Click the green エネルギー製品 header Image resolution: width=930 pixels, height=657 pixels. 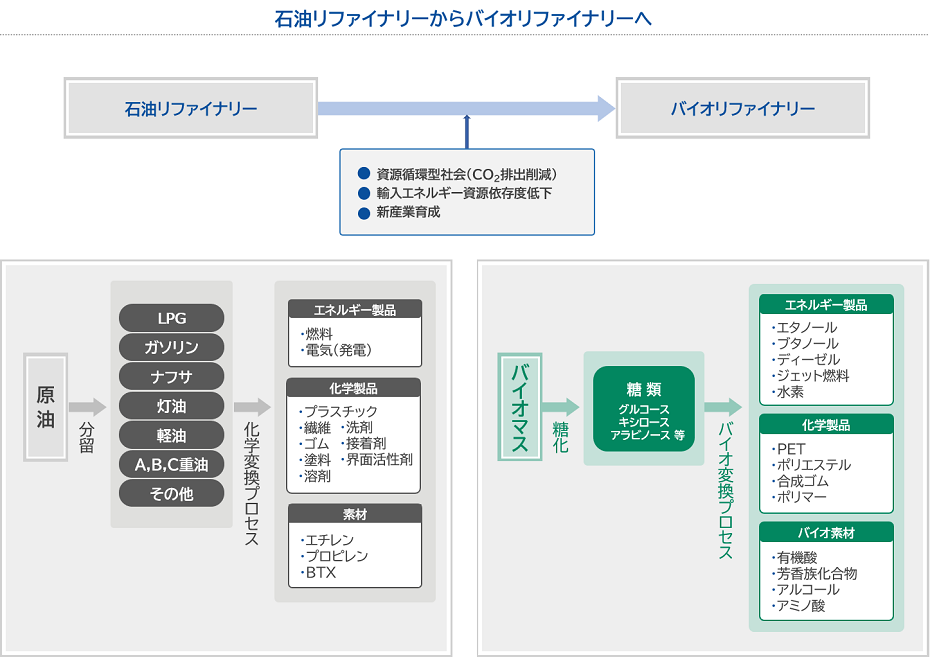(x=826, y=304)
